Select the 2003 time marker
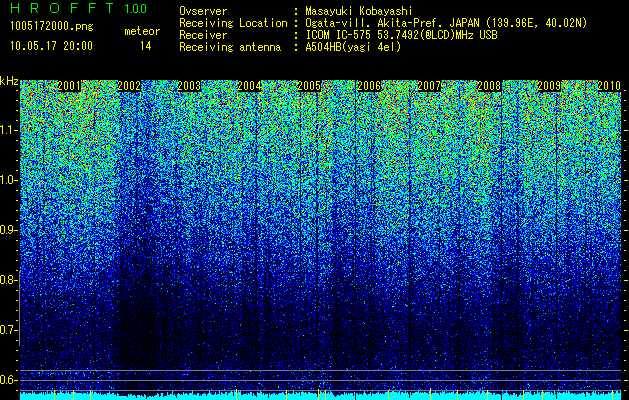Screen dimensions: 629x400 pyautogui.click(x=189, y=86)
